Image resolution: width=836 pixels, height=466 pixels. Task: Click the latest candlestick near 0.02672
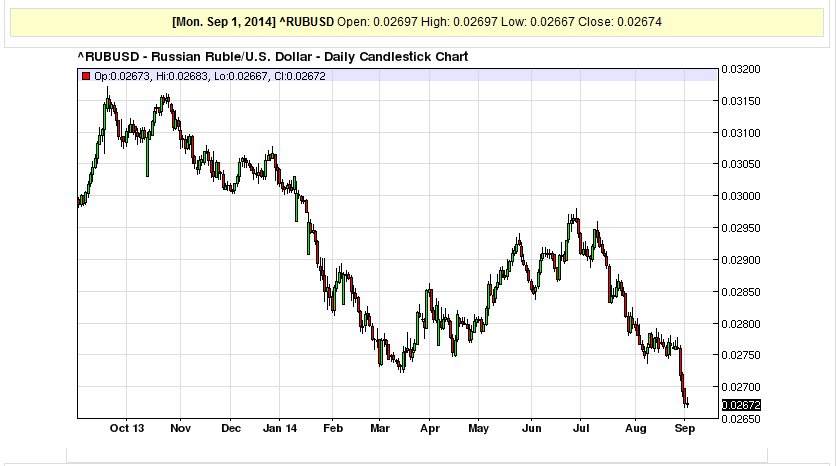click(x=688, y=404)
